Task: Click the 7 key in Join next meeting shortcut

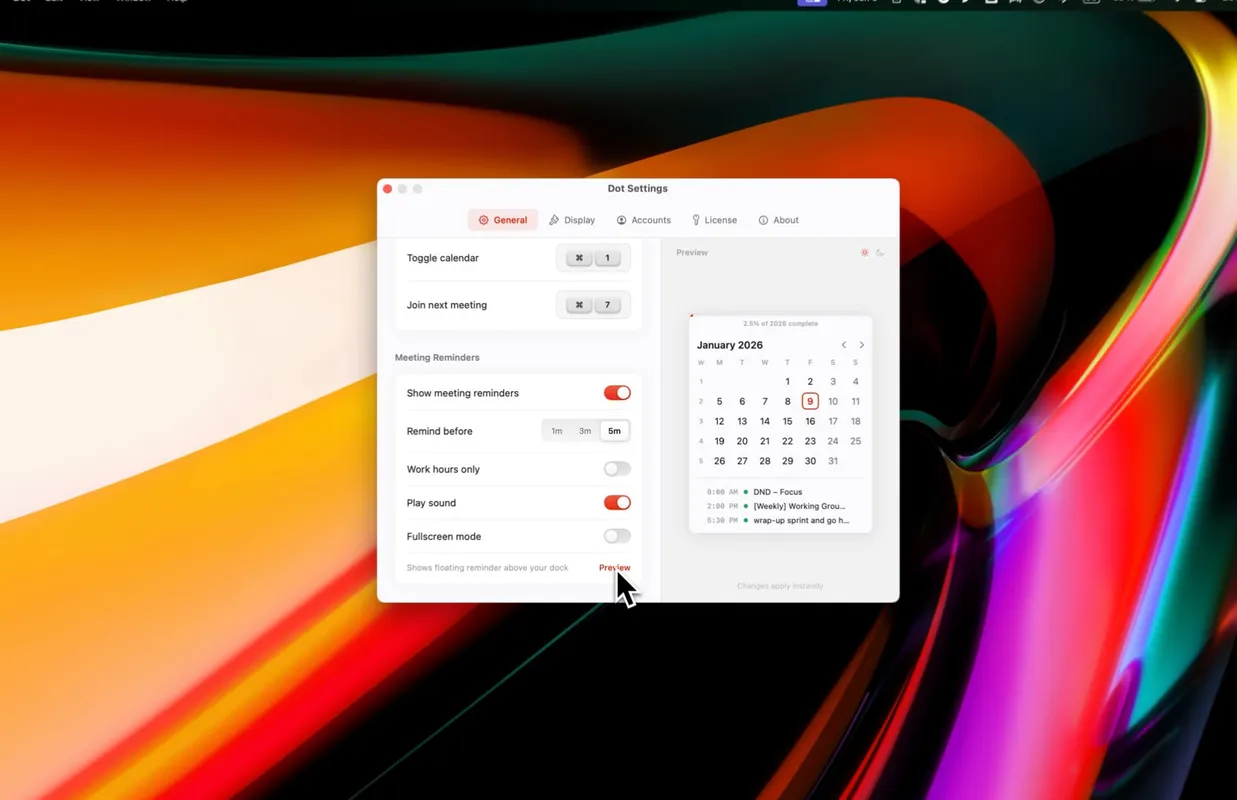Action: click(x=607, y=305)
